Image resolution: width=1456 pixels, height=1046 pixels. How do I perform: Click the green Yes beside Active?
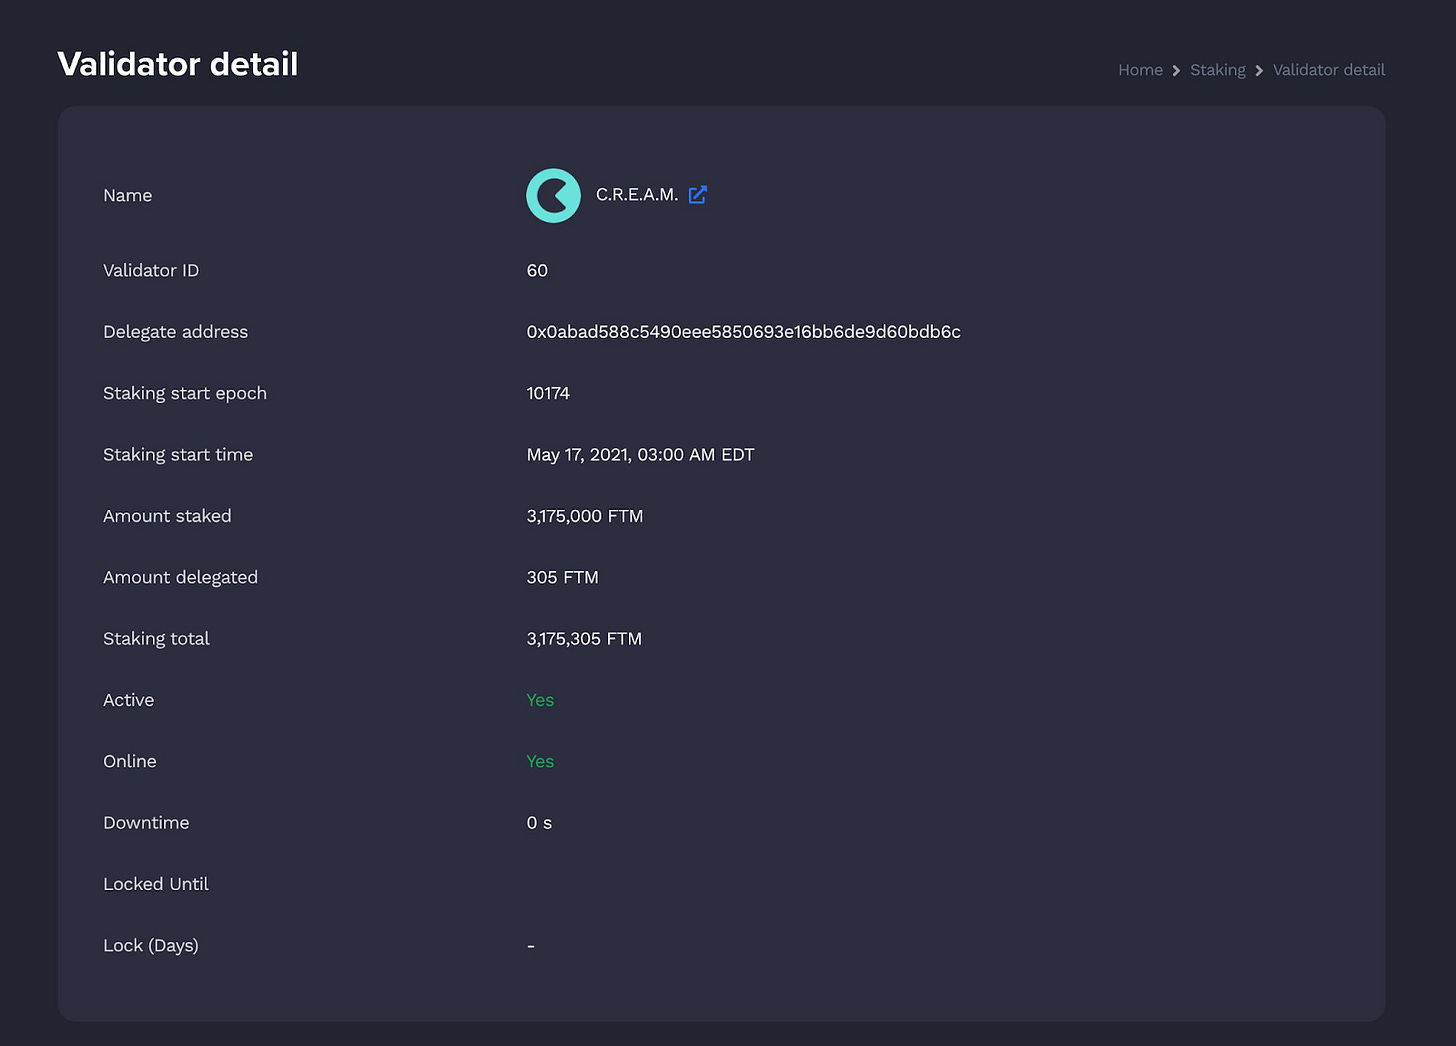tap(540, 700)
